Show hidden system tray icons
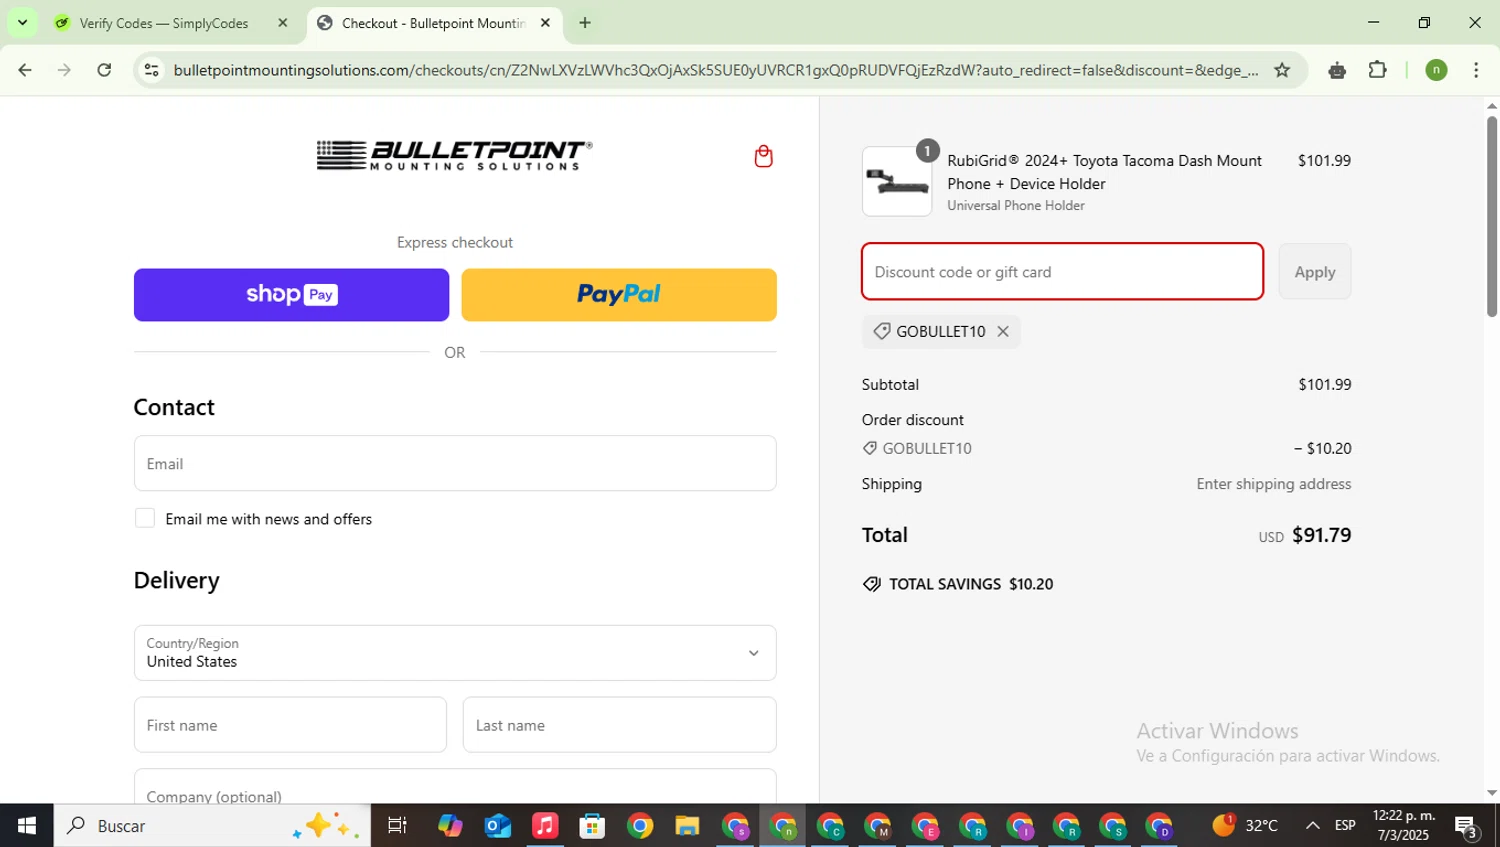This screenshot has height=847, width=1500. [x=1312, y=826]
